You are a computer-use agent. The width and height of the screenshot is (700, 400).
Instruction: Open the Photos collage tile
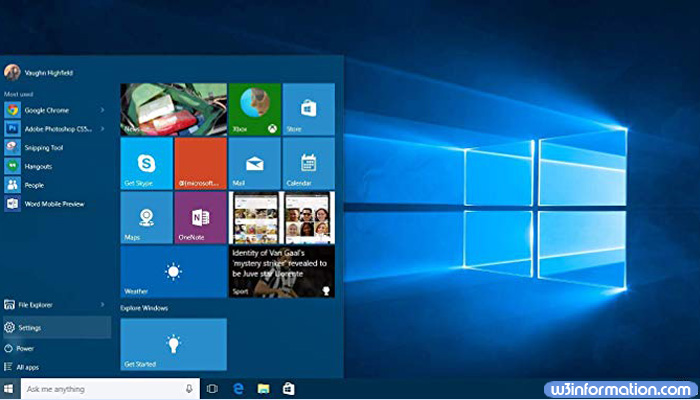coord(282,217)
